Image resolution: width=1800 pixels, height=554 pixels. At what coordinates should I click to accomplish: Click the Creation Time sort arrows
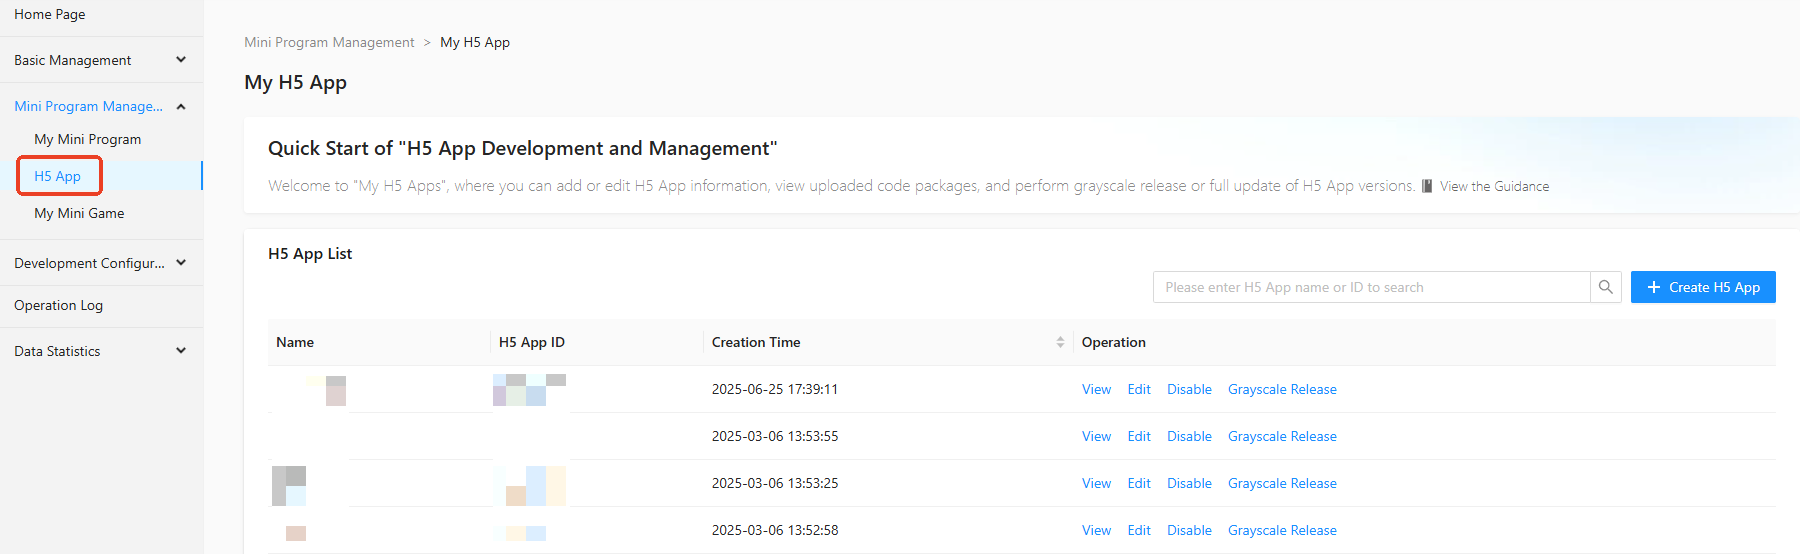pos(1060,342)
